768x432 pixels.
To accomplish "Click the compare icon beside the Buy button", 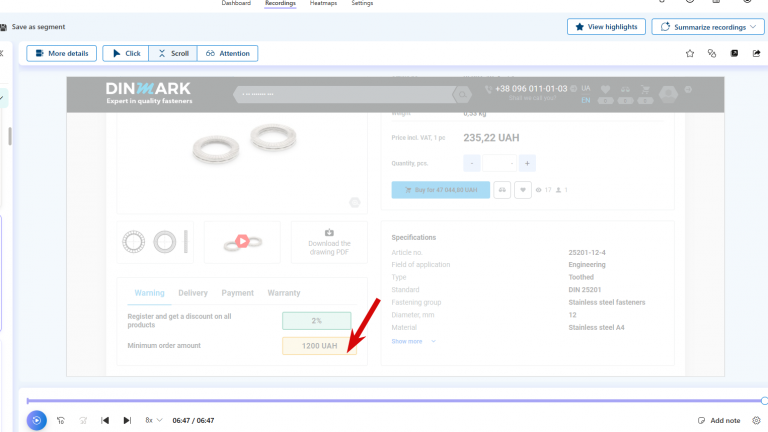I will [x=502, y=190].
